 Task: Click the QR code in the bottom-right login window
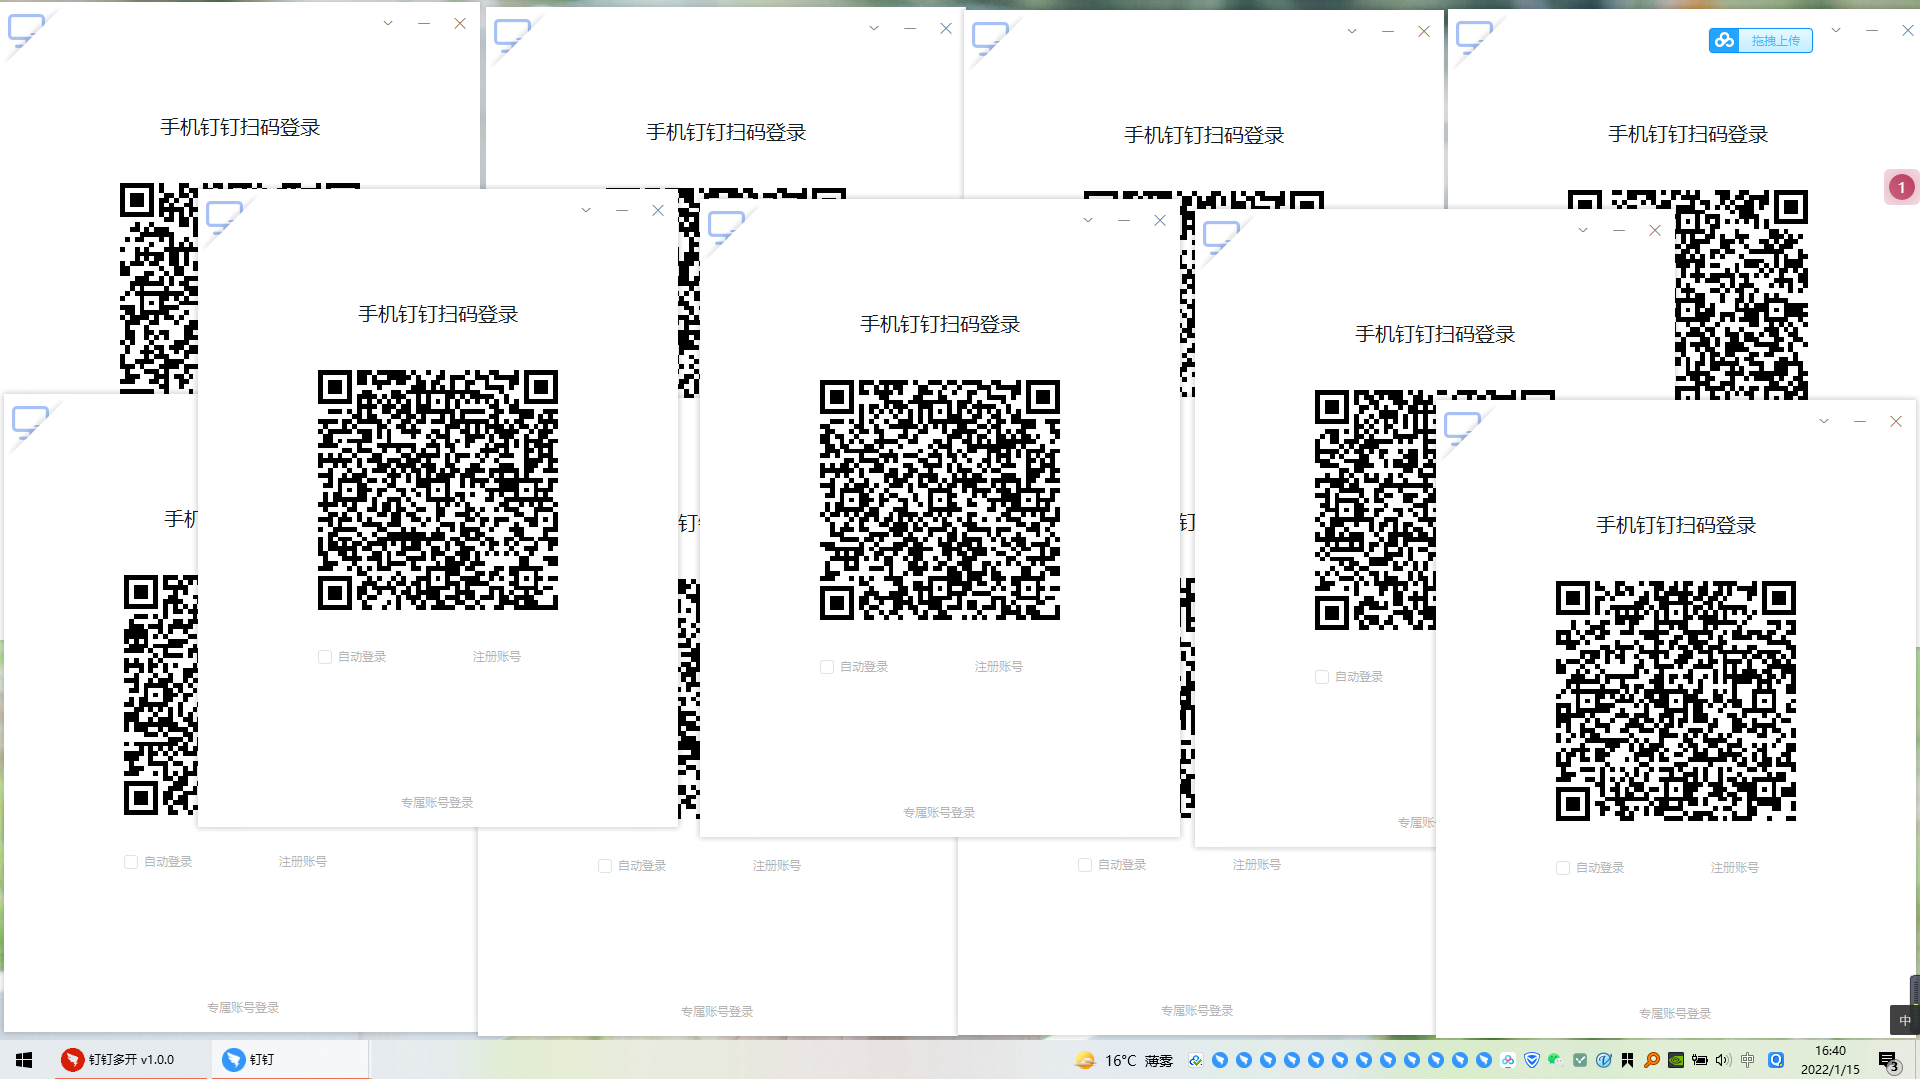pyautogui.click(x=1675, y=701)
